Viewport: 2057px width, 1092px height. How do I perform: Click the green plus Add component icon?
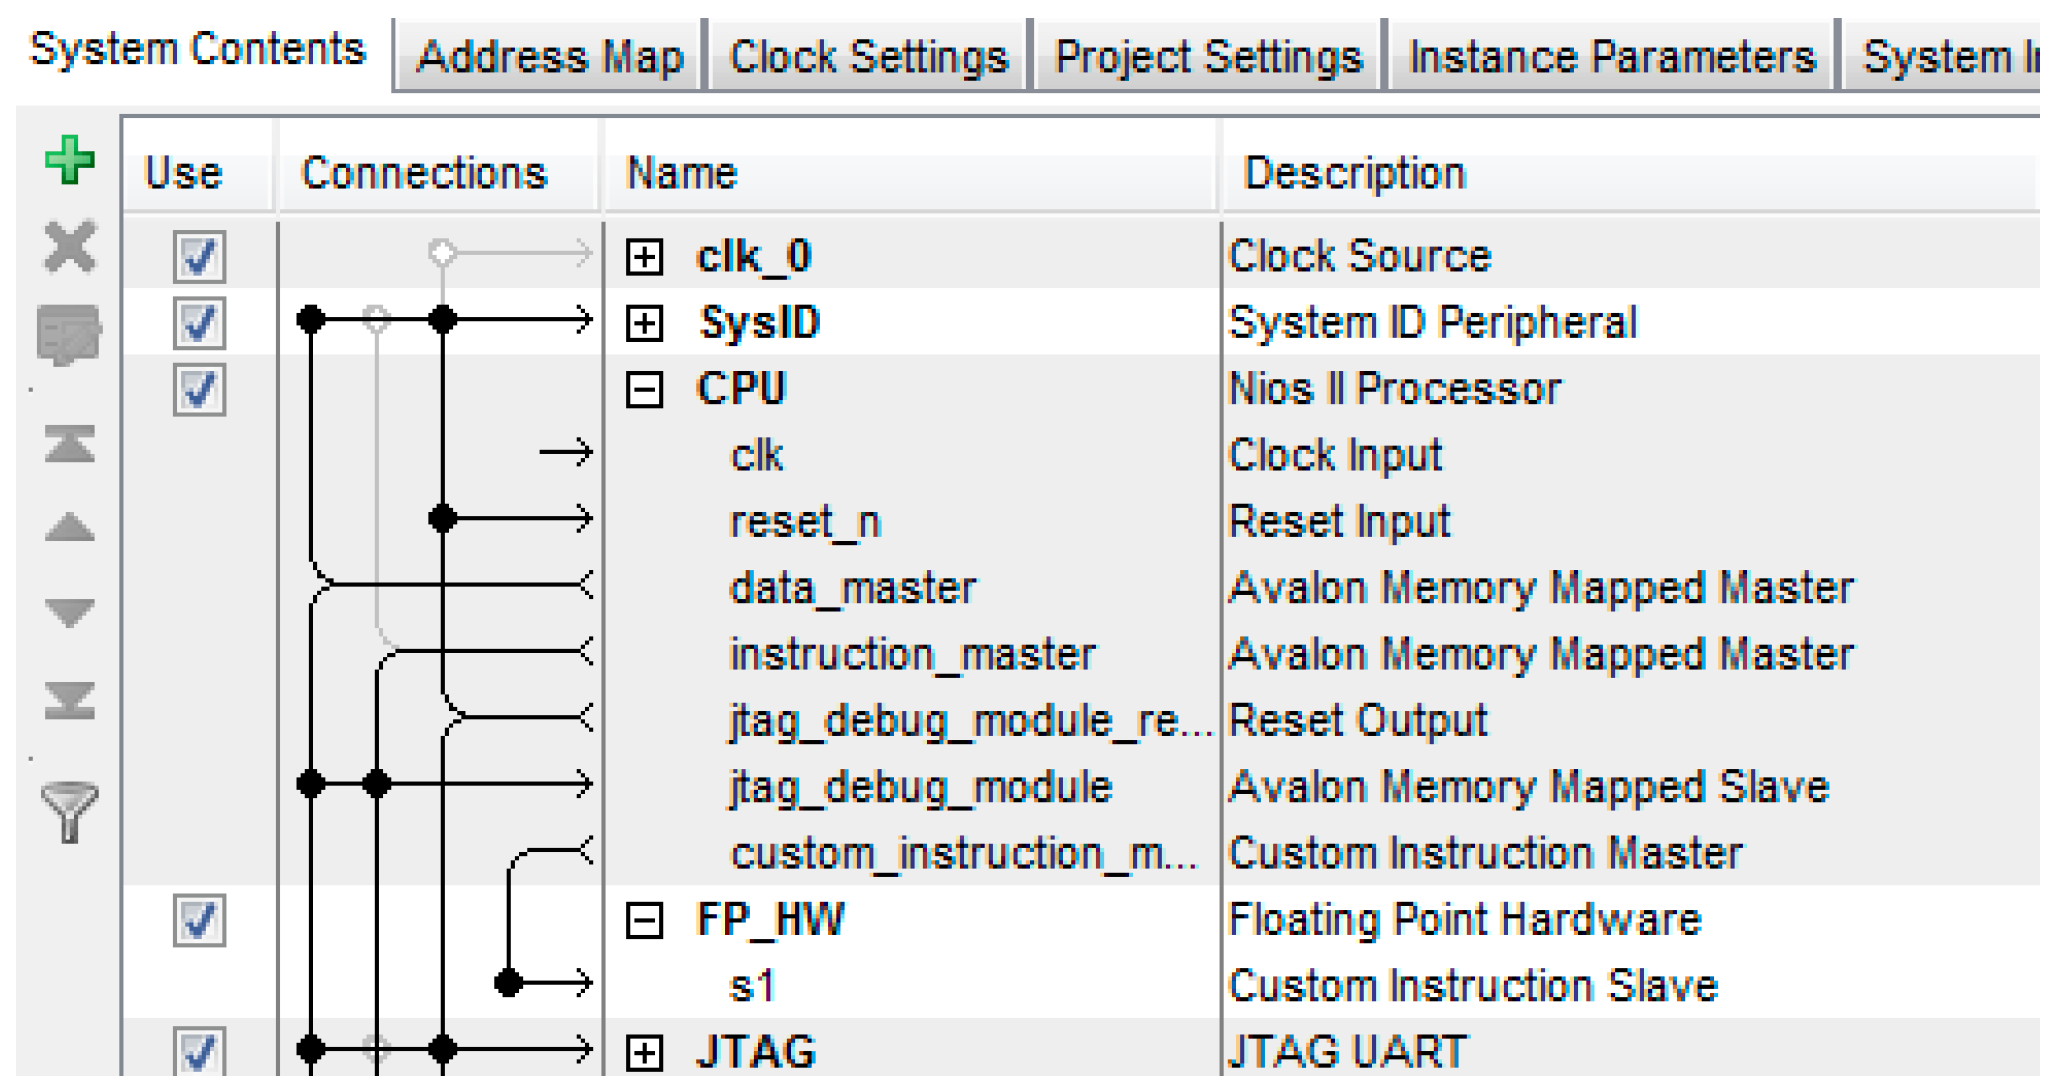69,160
